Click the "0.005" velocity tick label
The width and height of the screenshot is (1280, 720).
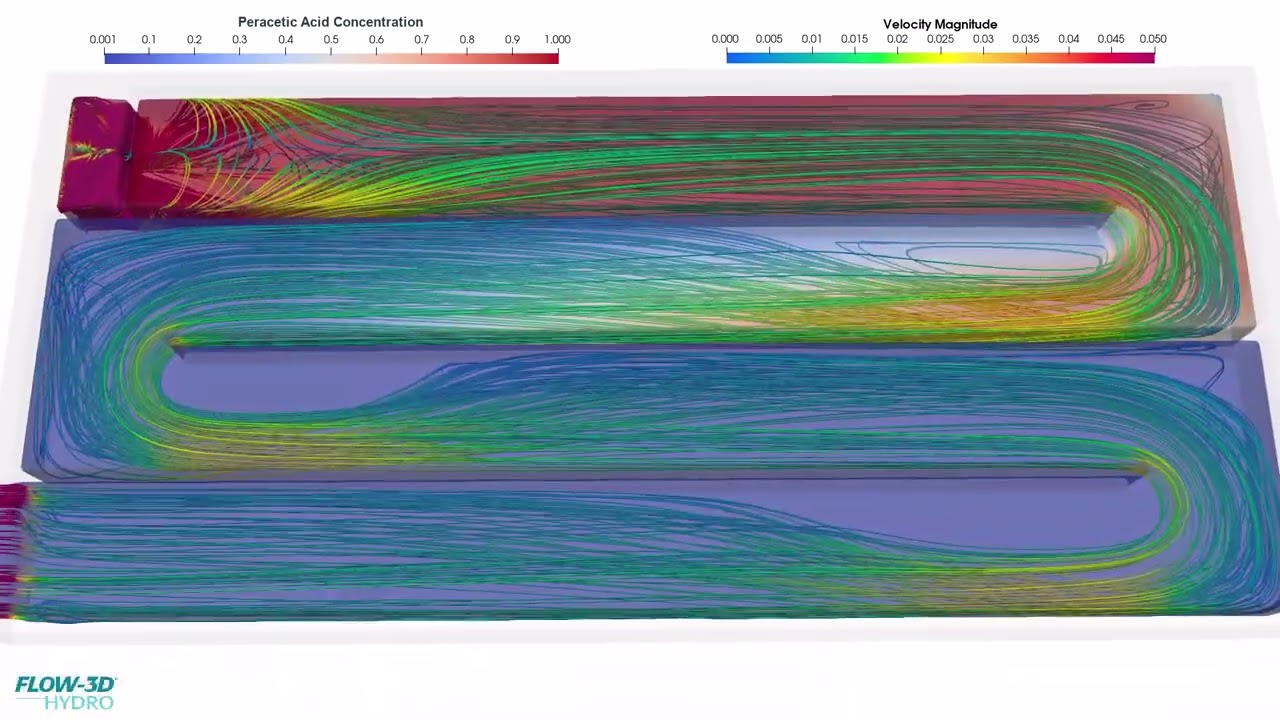(769, 39)
